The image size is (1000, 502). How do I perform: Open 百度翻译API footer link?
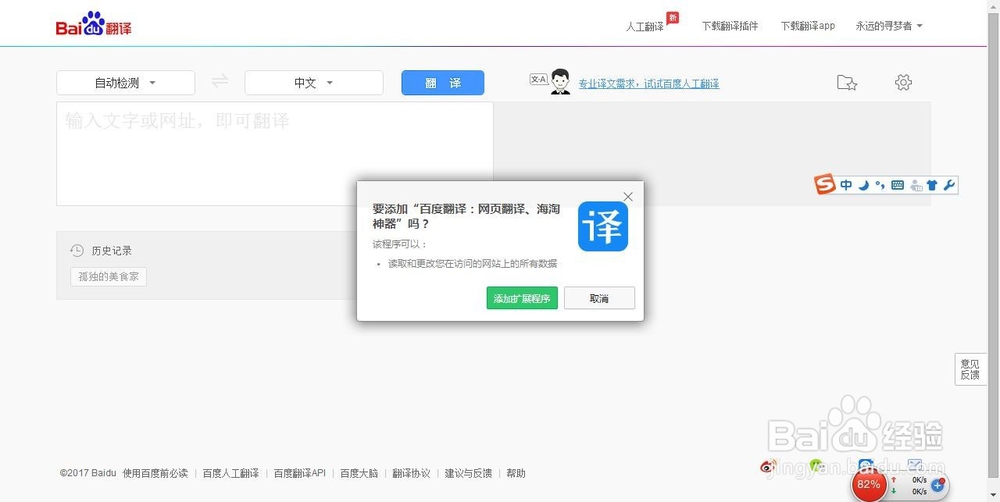click(x=300, y=473)
